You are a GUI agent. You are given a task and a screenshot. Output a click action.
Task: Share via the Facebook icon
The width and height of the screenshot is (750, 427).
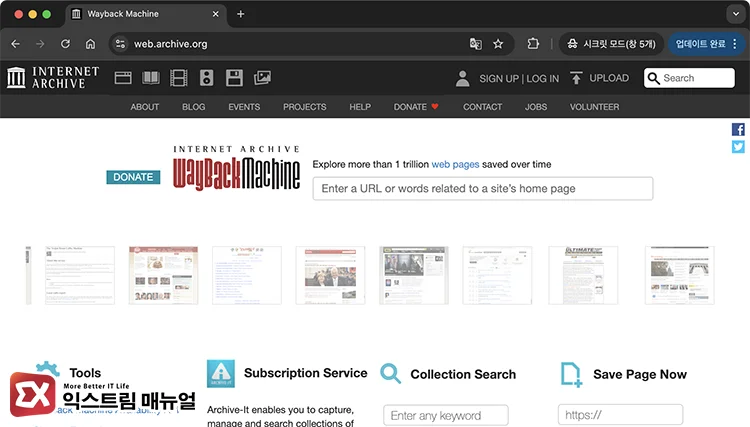tap(738, 129)
